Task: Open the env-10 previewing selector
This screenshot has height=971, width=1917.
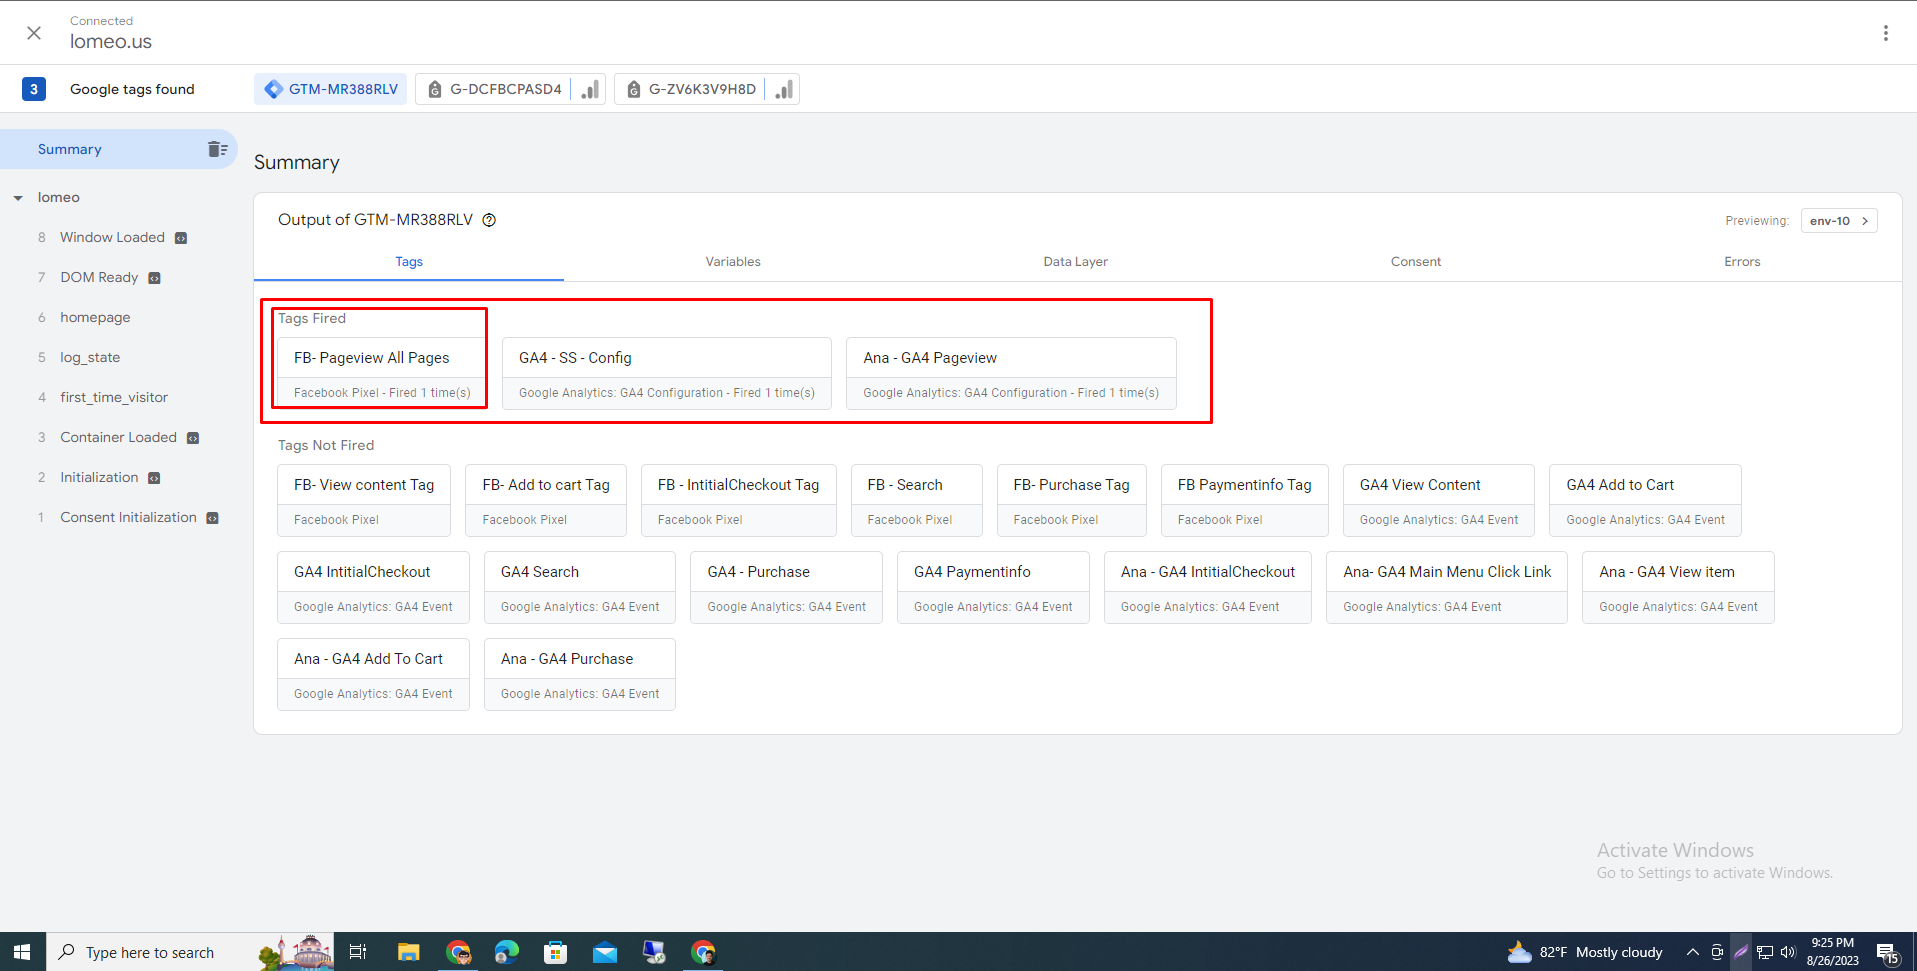Action: 1838,221
